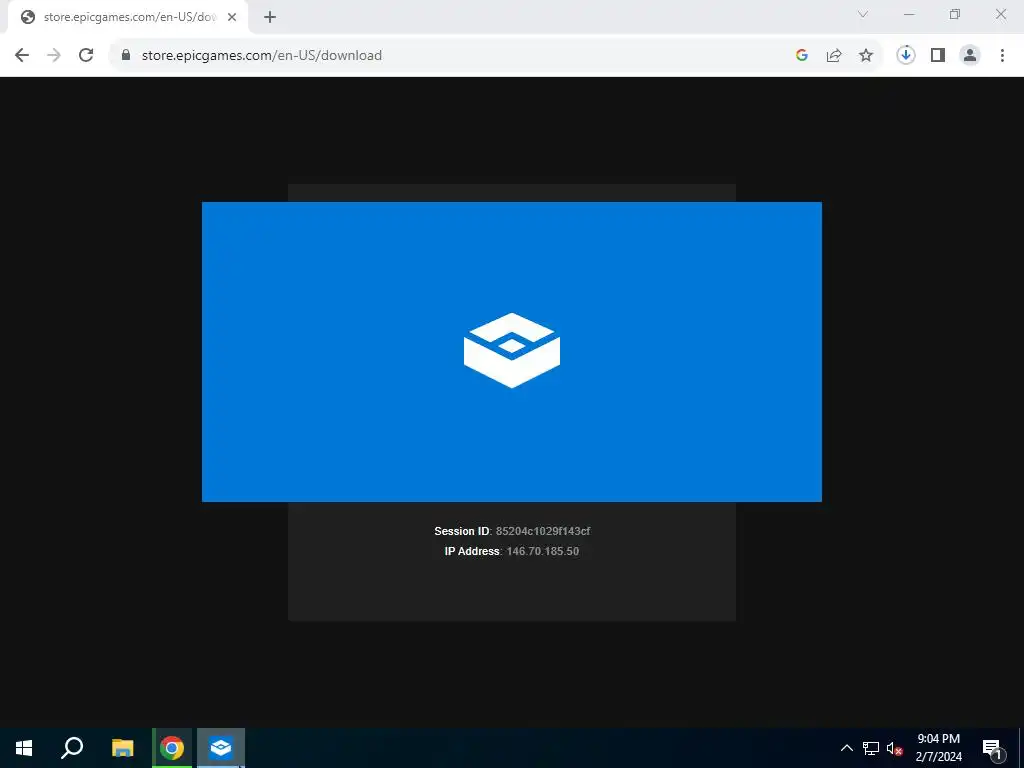Close the store.epicgames.com tab

pos(232,18)
